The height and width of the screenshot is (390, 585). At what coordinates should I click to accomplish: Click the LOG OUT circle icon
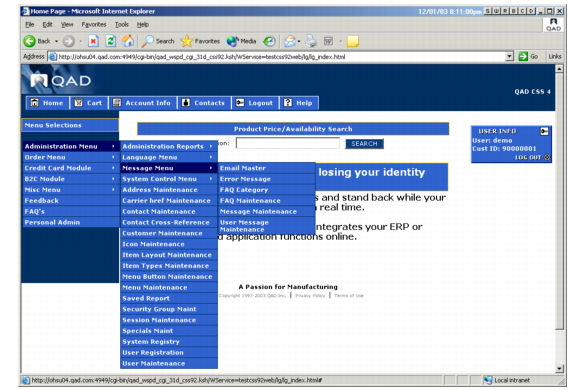pos(547,157)
